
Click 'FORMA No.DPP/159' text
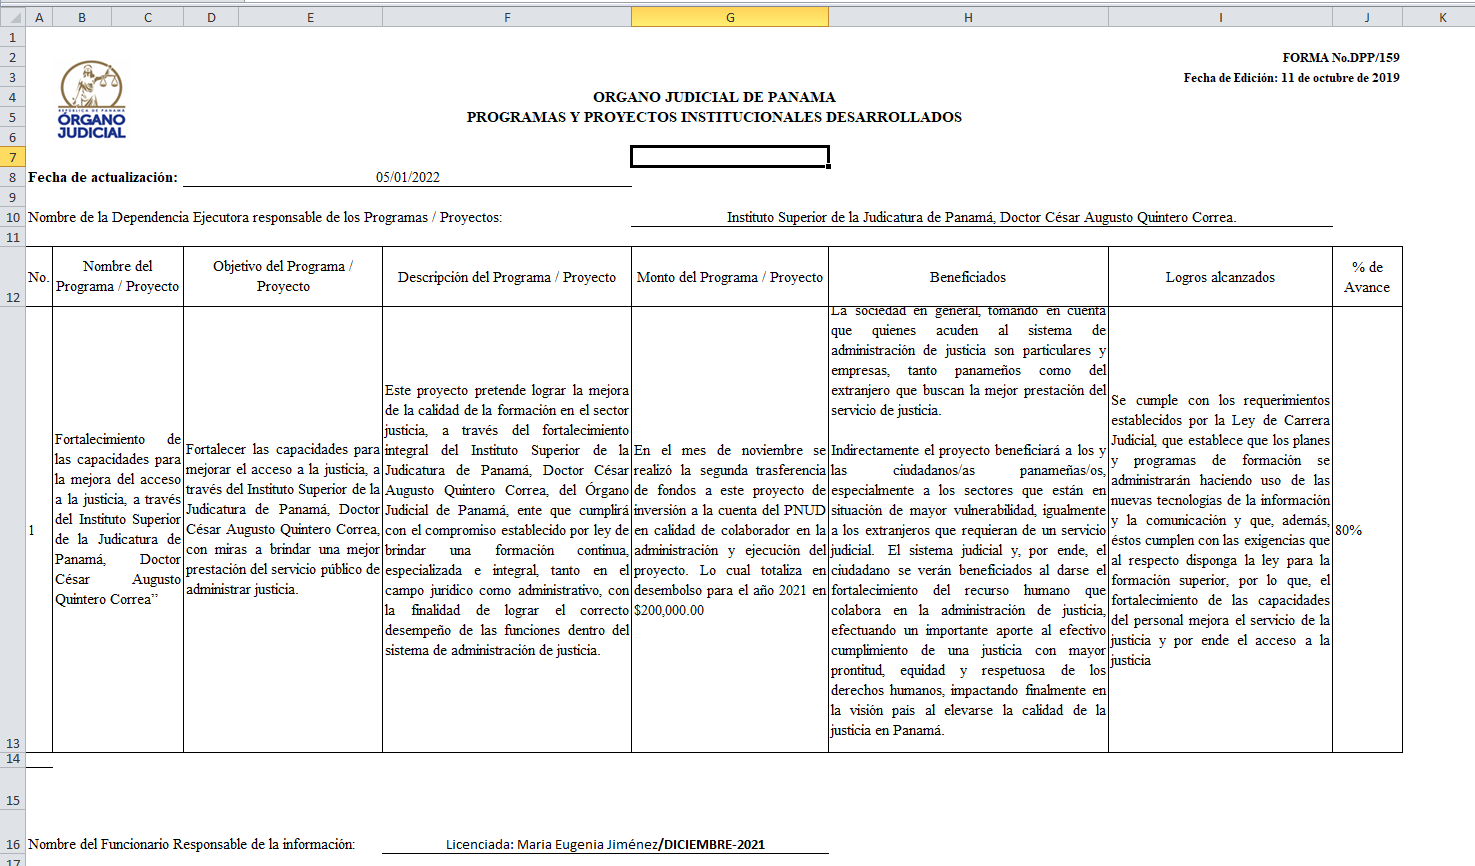[x=1341, y=58]
